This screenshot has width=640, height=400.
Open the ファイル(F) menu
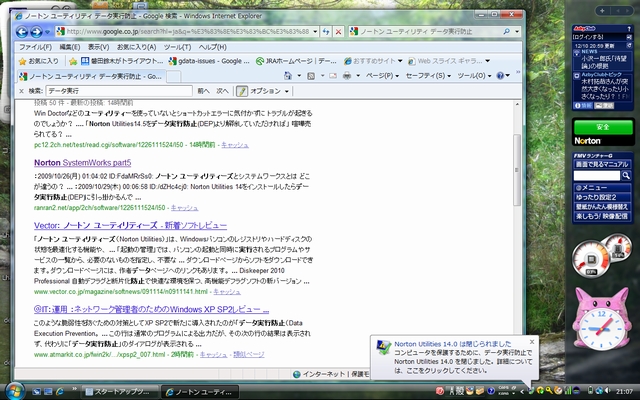pyautogui.click(x=36, y=47)
